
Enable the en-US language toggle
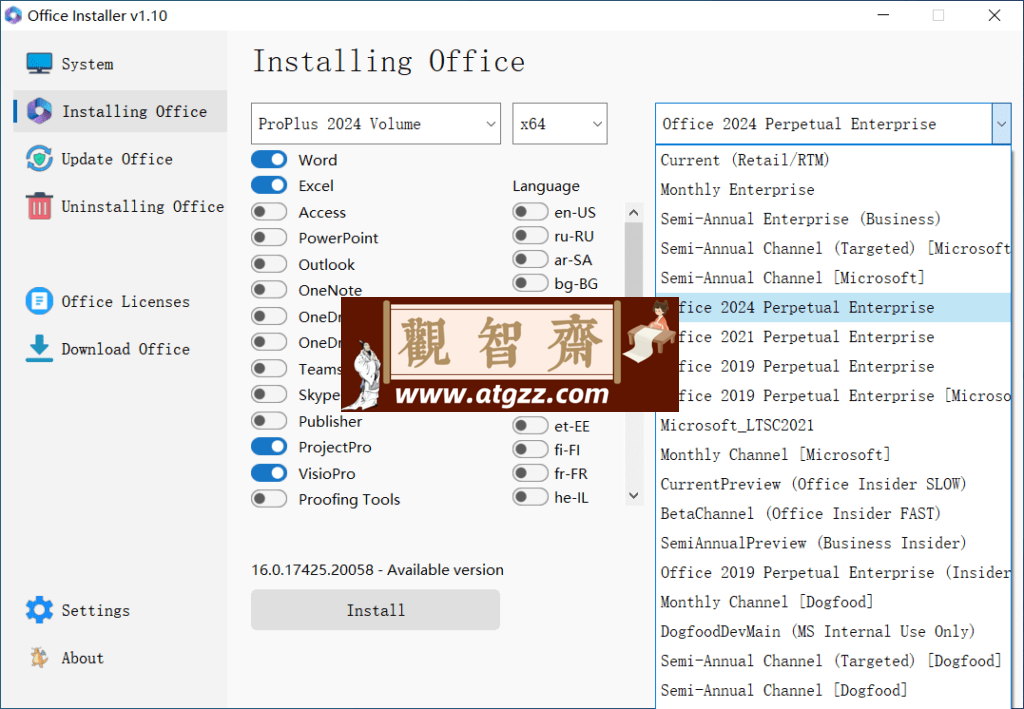click(x=530, y=212)
